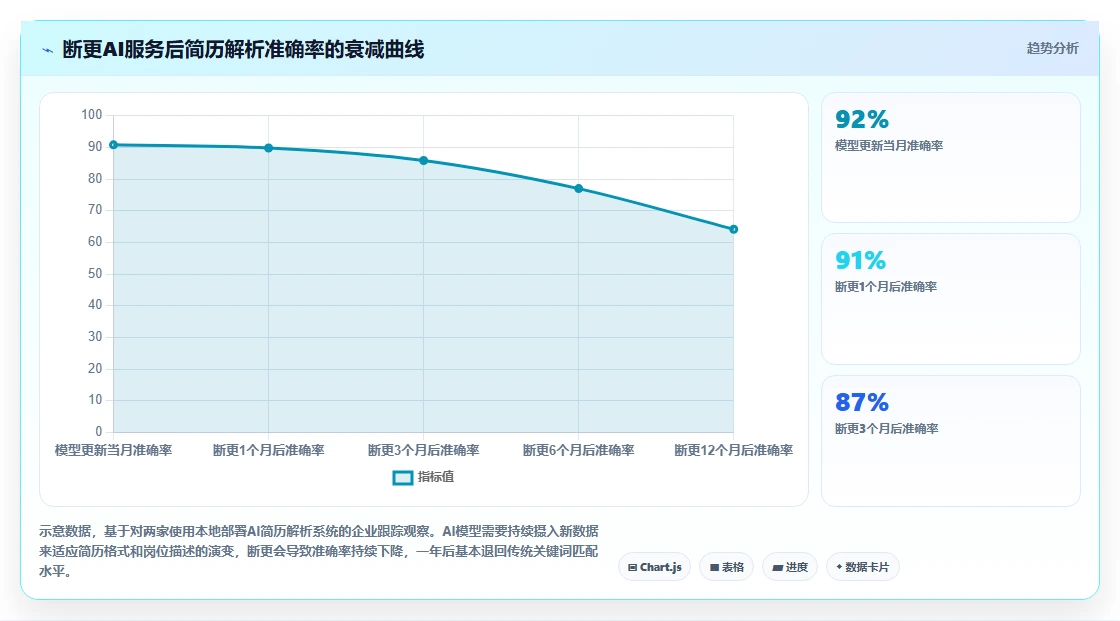Click the x-axis label 断更6个月后准确率
Image resolution: width=1120 pixels, height=621 pixels.
tap(579, 450)
